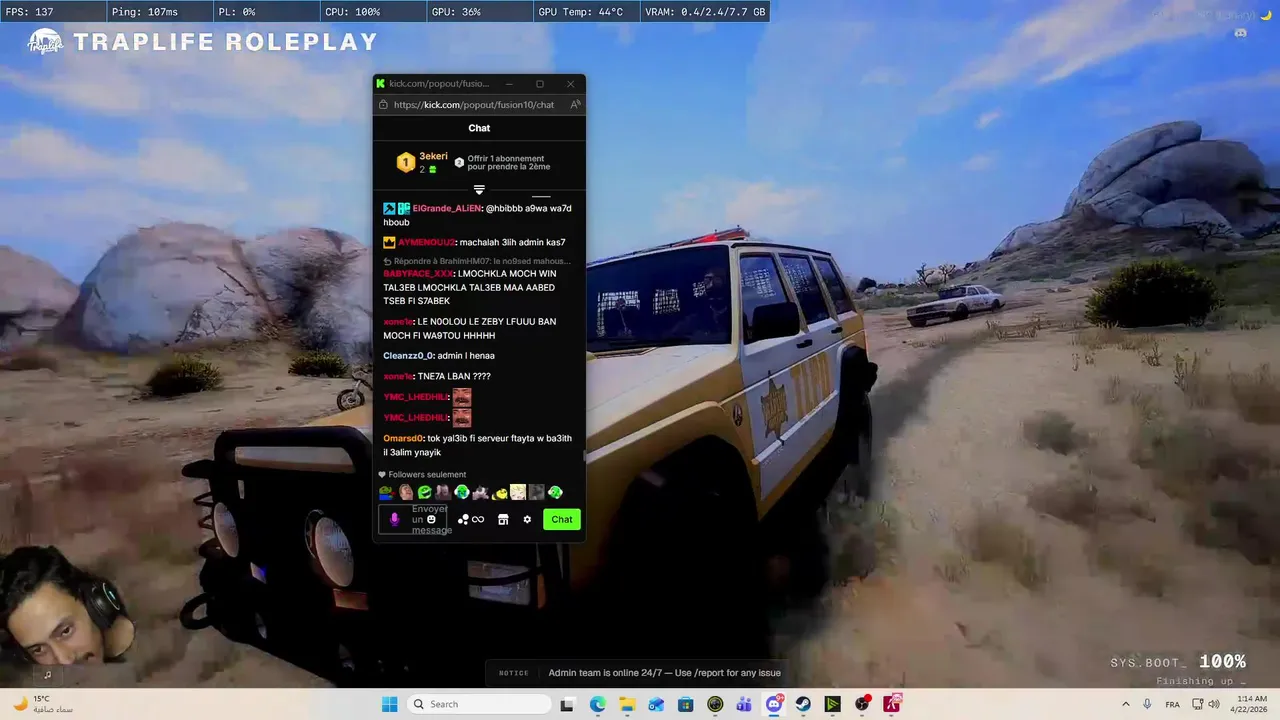Open Steam from the taskbar
This screenshot has height=720, width=1280.
(x=803, y=704)
